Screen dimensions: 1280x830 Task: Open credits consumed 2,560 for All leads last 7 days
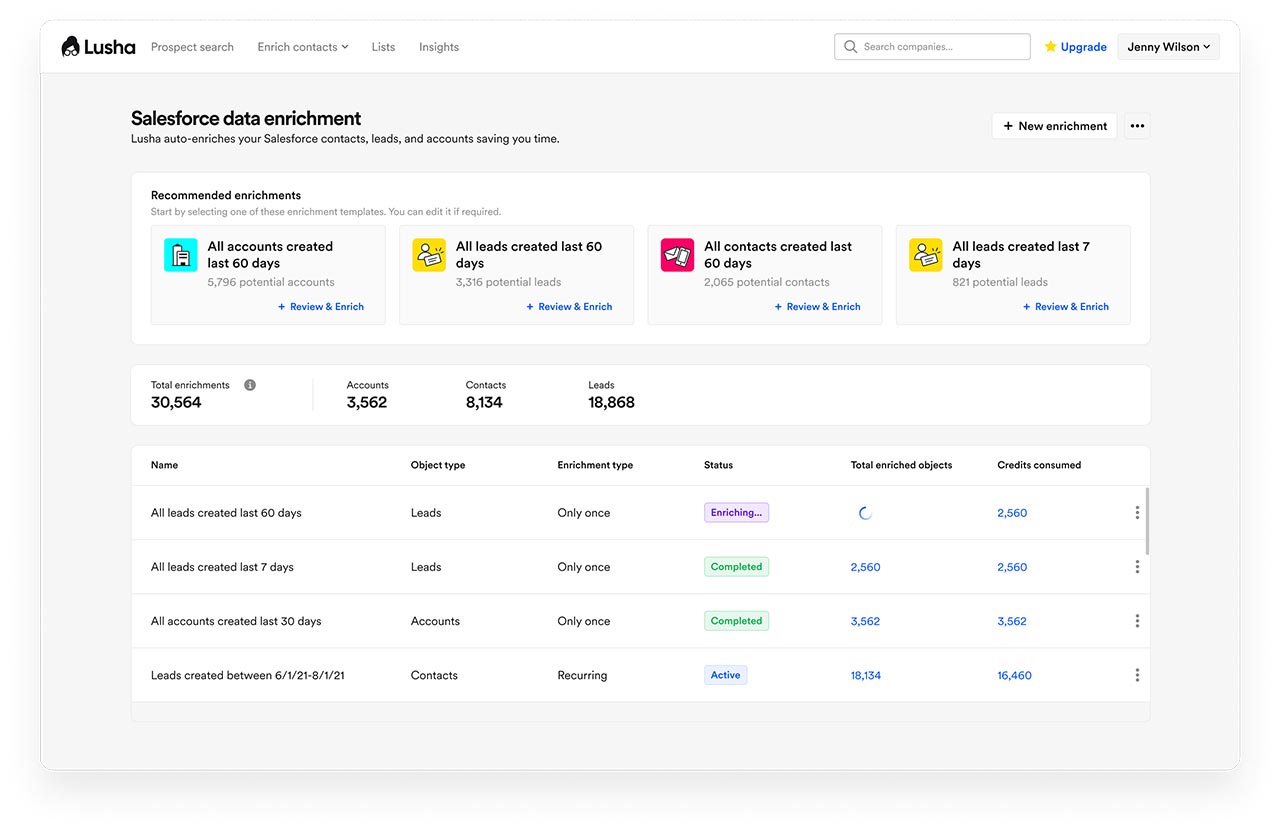pyautogui.click(x=1012, y=567)
